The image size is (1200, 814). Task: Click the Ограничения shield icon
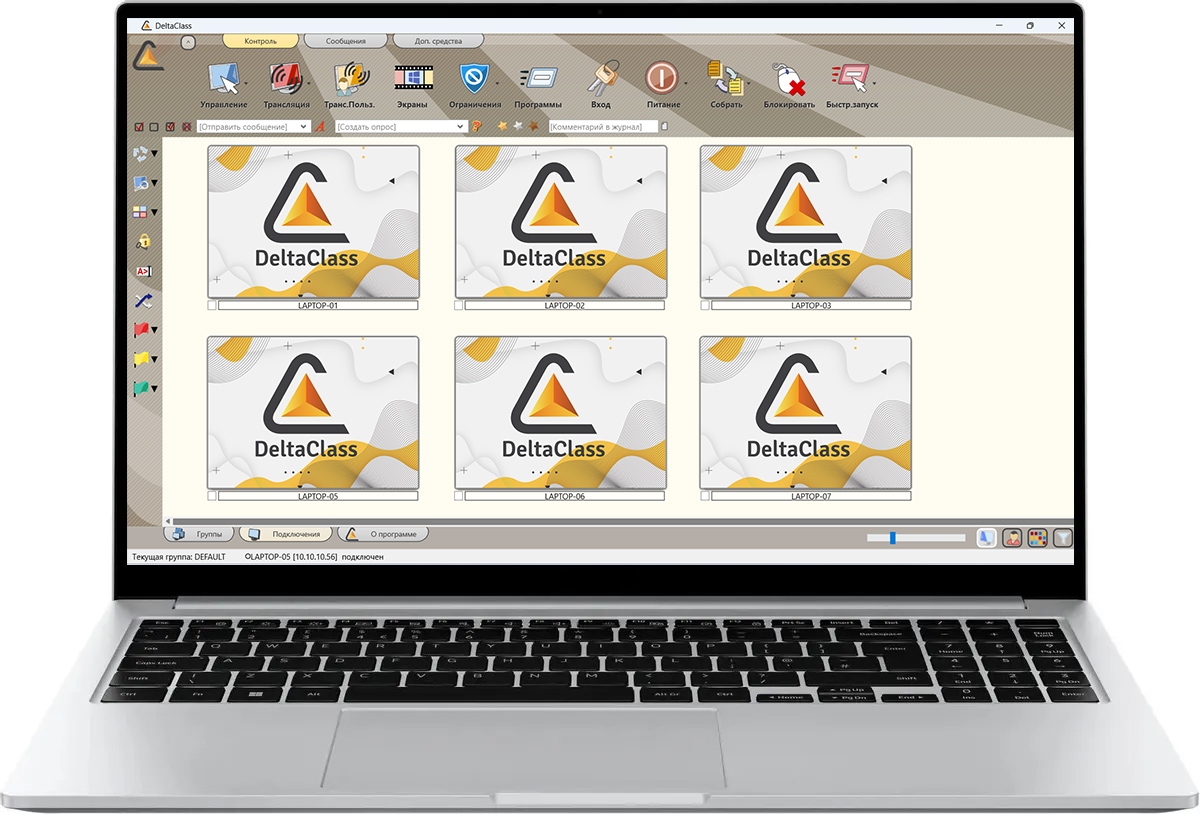(x=472, y=79)
